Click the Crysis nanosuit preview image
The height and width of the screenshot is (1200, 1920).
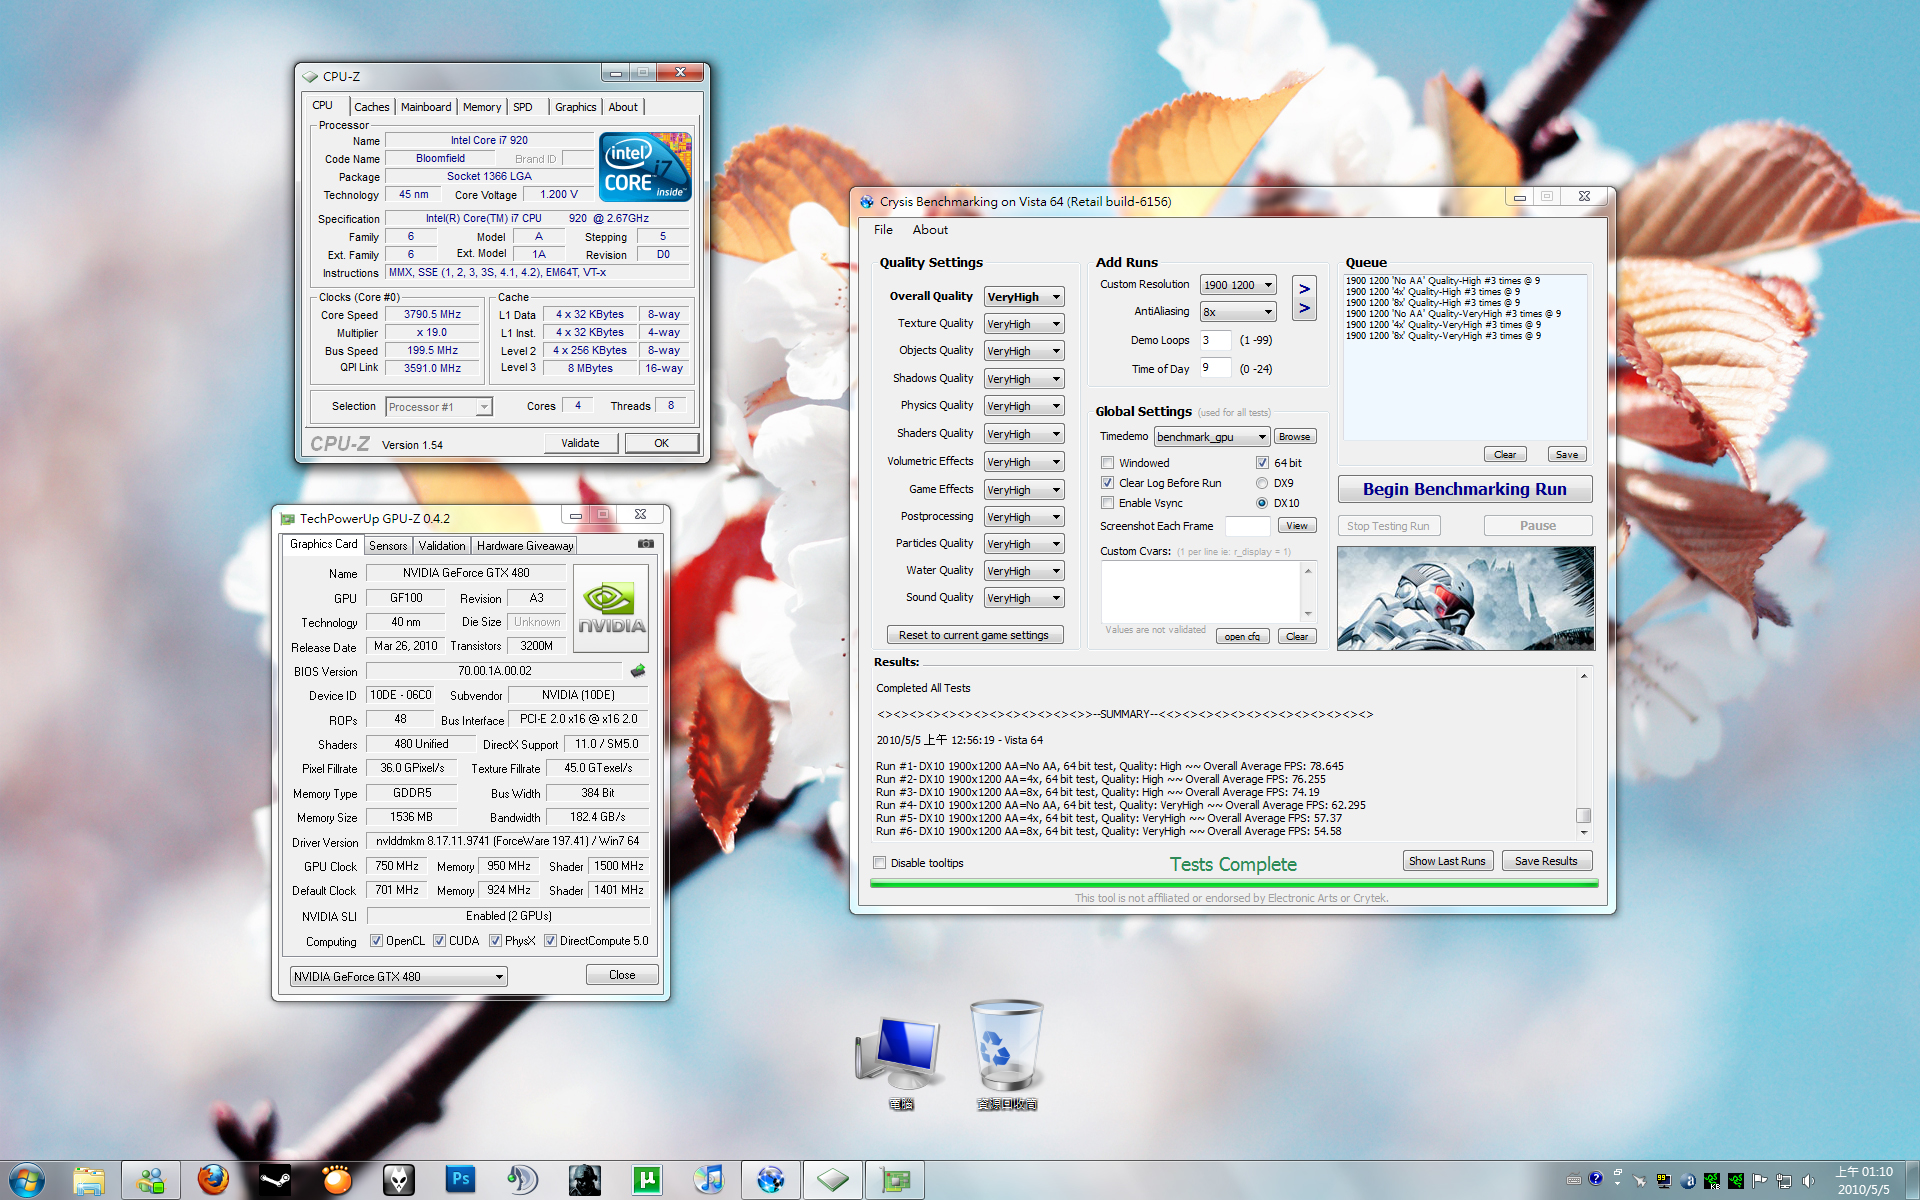pyautogui.click(x=1465, y=598)
